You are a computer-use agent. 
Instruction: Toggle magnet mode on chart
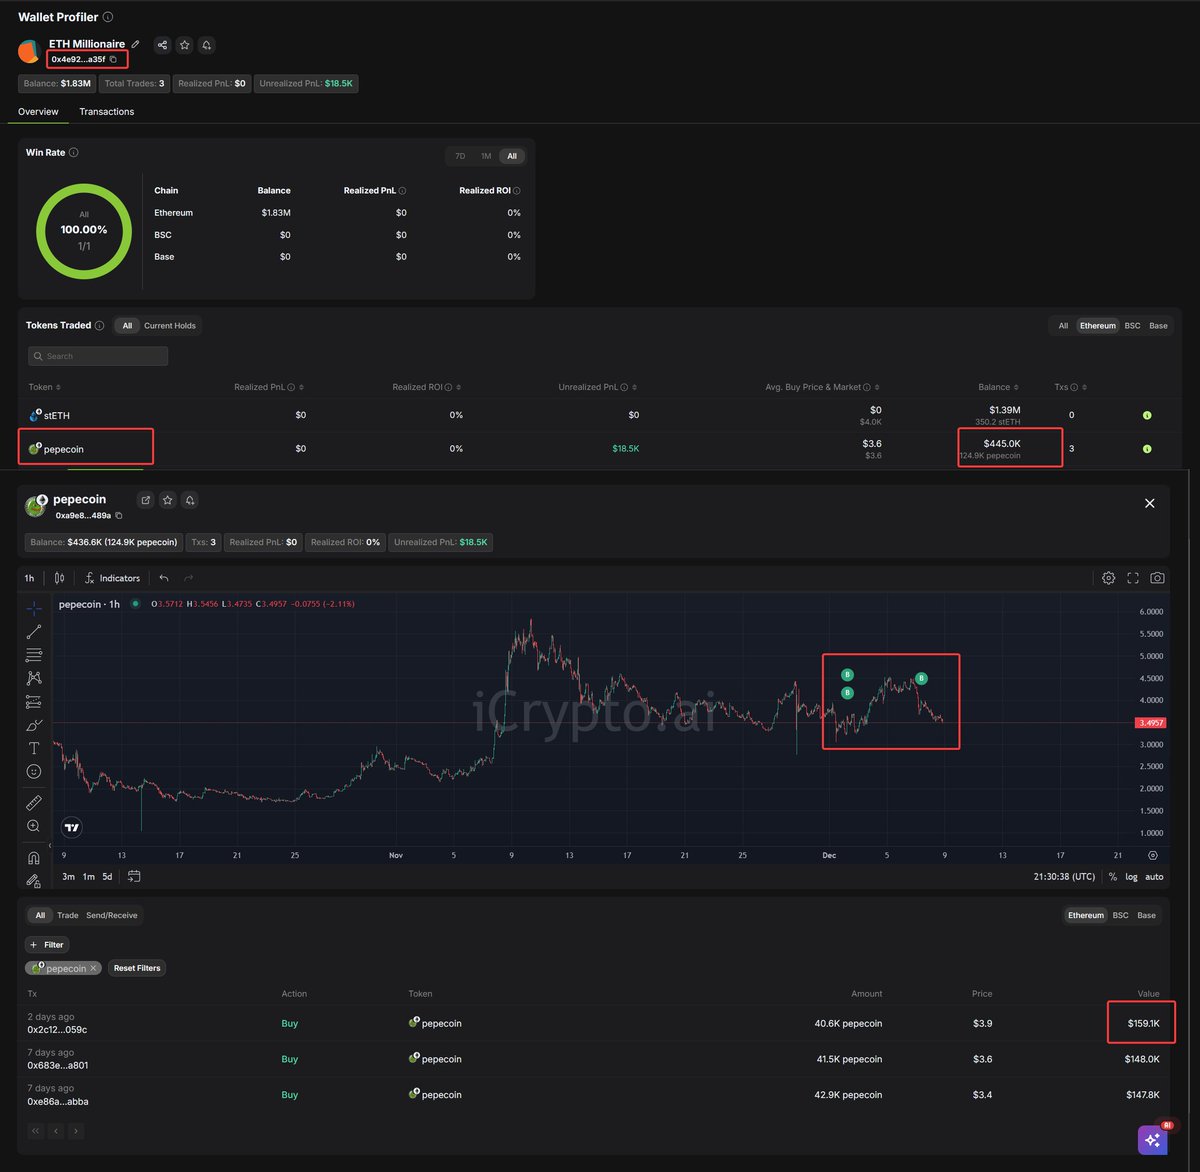34,858
